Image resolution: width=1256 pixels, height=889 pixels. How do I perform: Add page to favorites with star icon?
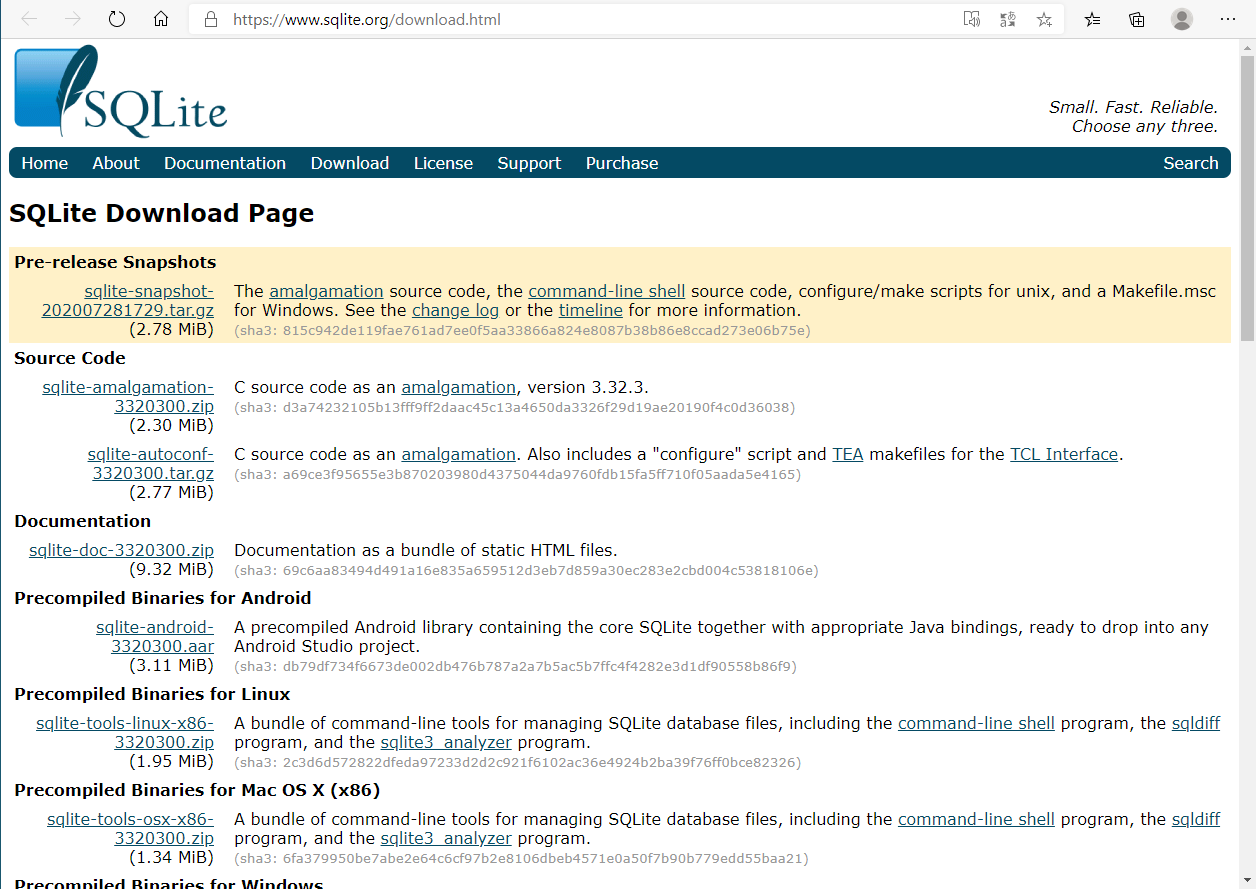click(1044, 19)
